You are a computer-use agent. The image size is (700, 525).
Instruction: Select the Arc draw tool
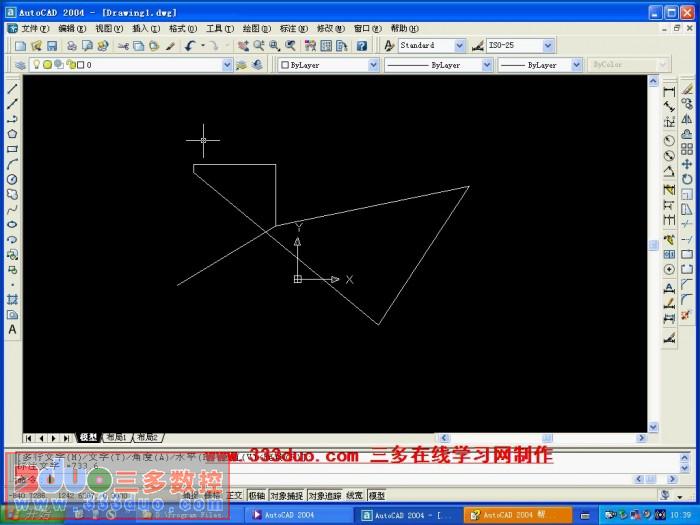(12, 164)
